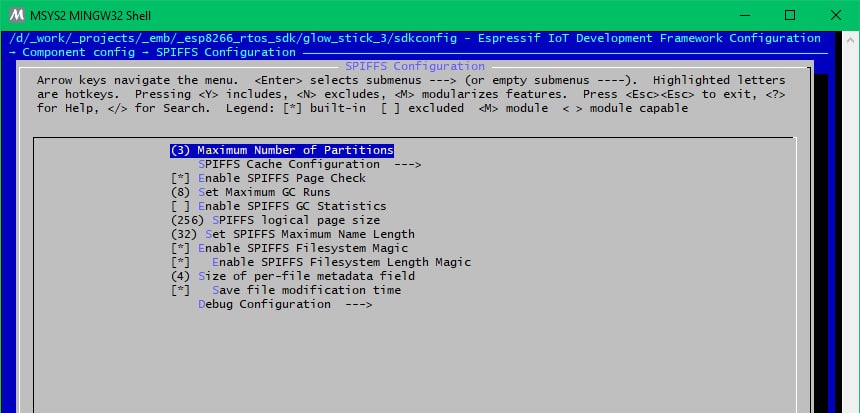Select Maximum Number of Partitions entry
This screenshot has height=413, width=860.
[282, 150]
